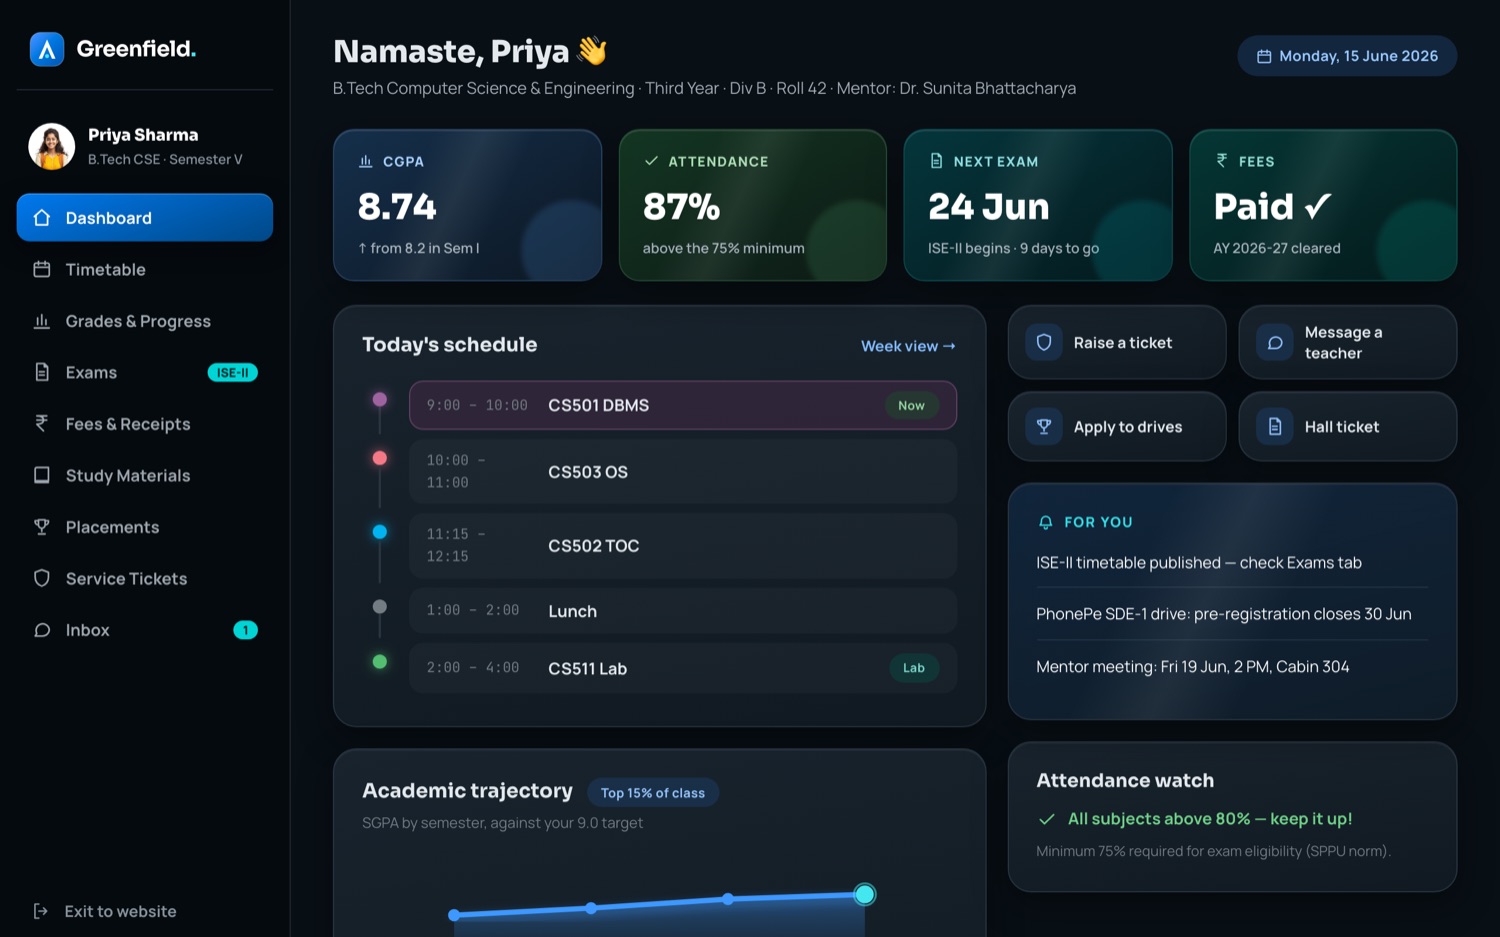Viewport: 1500px width, 937px height.
Task: Click Exit to website link
Action: [x=105, y=911]
